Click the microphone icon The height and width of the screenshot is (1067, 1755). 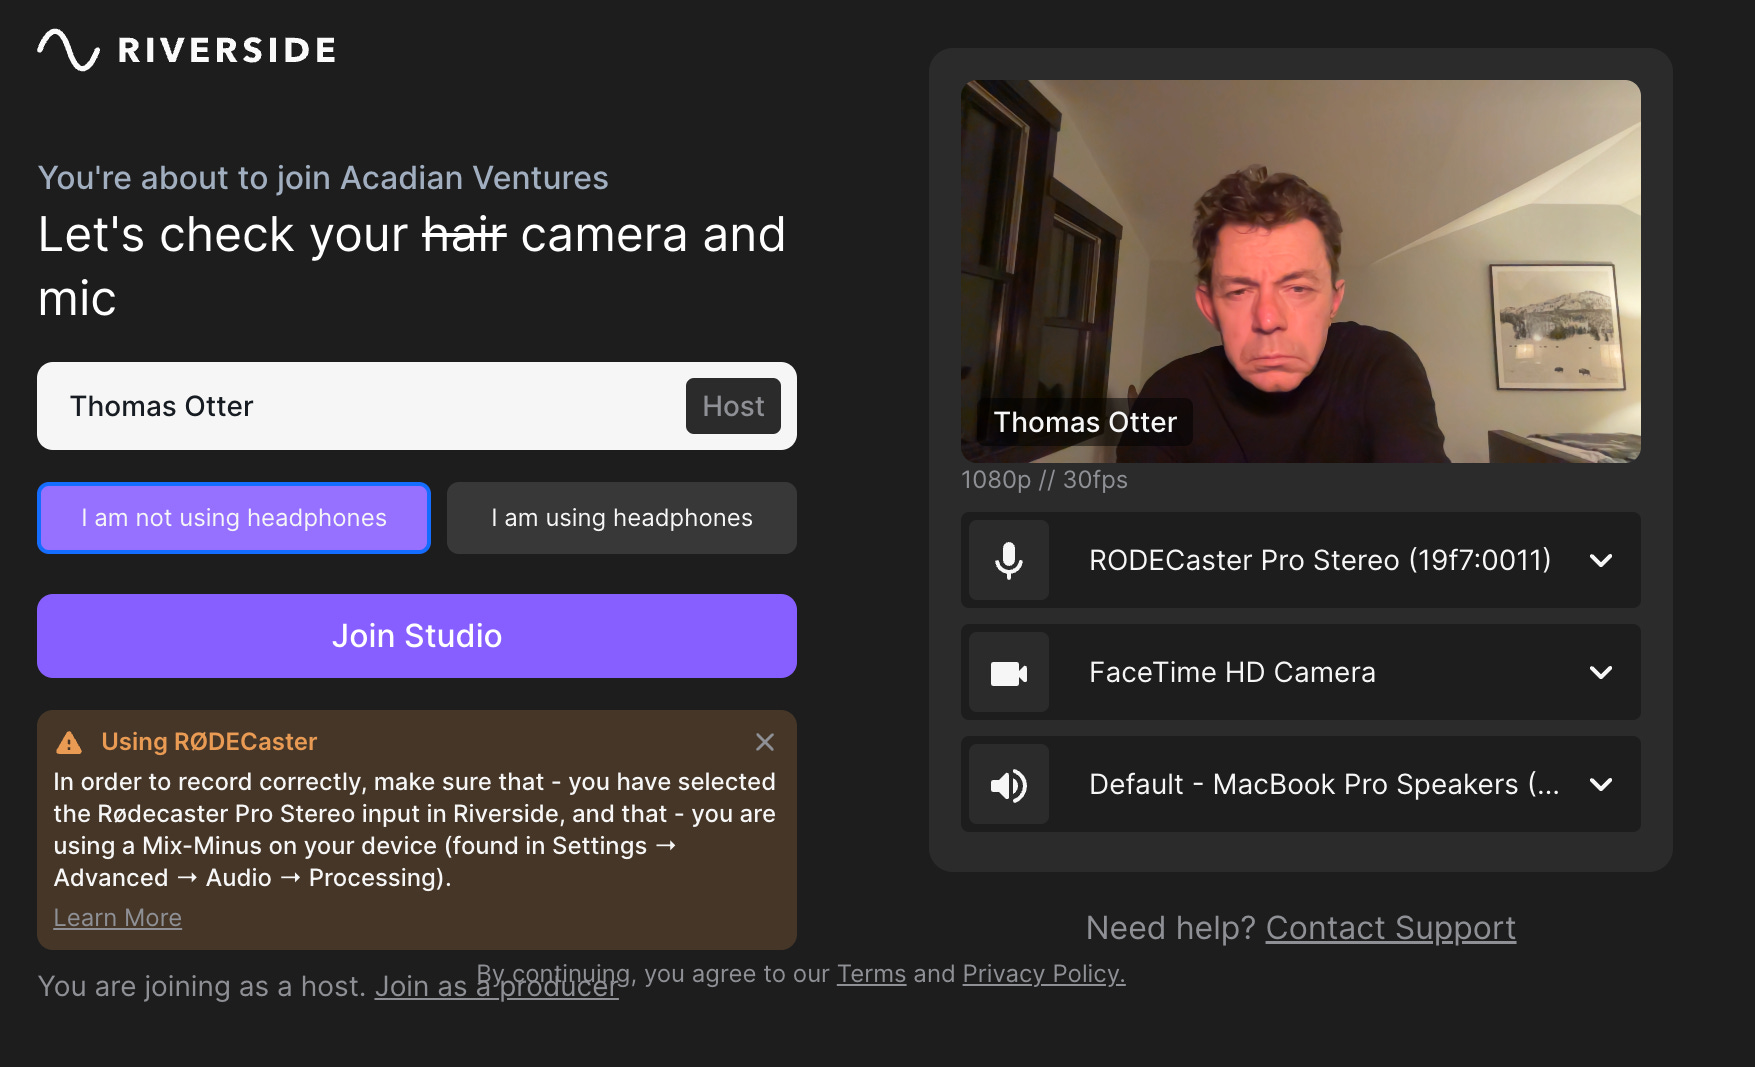click(x=1009, y=560)
